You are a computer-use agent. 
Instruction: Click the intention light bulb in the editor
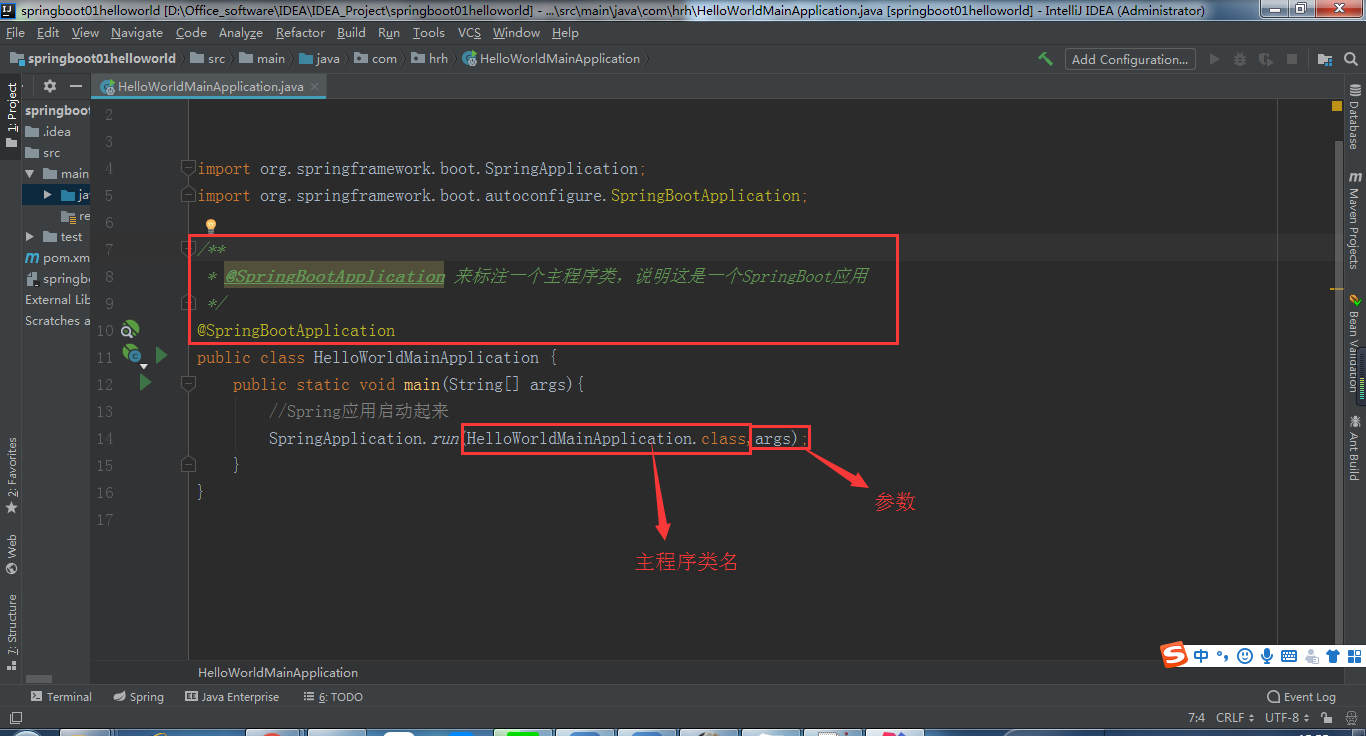tap(211, 227)
